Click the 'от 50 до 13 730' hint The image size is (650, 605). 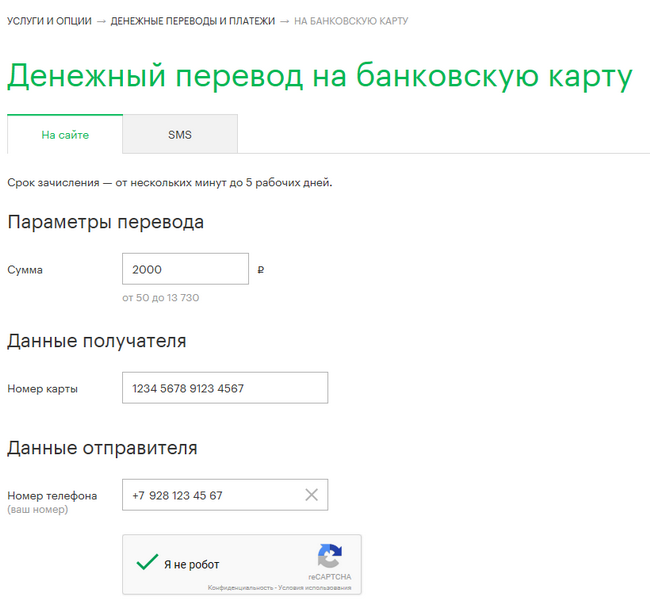(x=160, y=298)
